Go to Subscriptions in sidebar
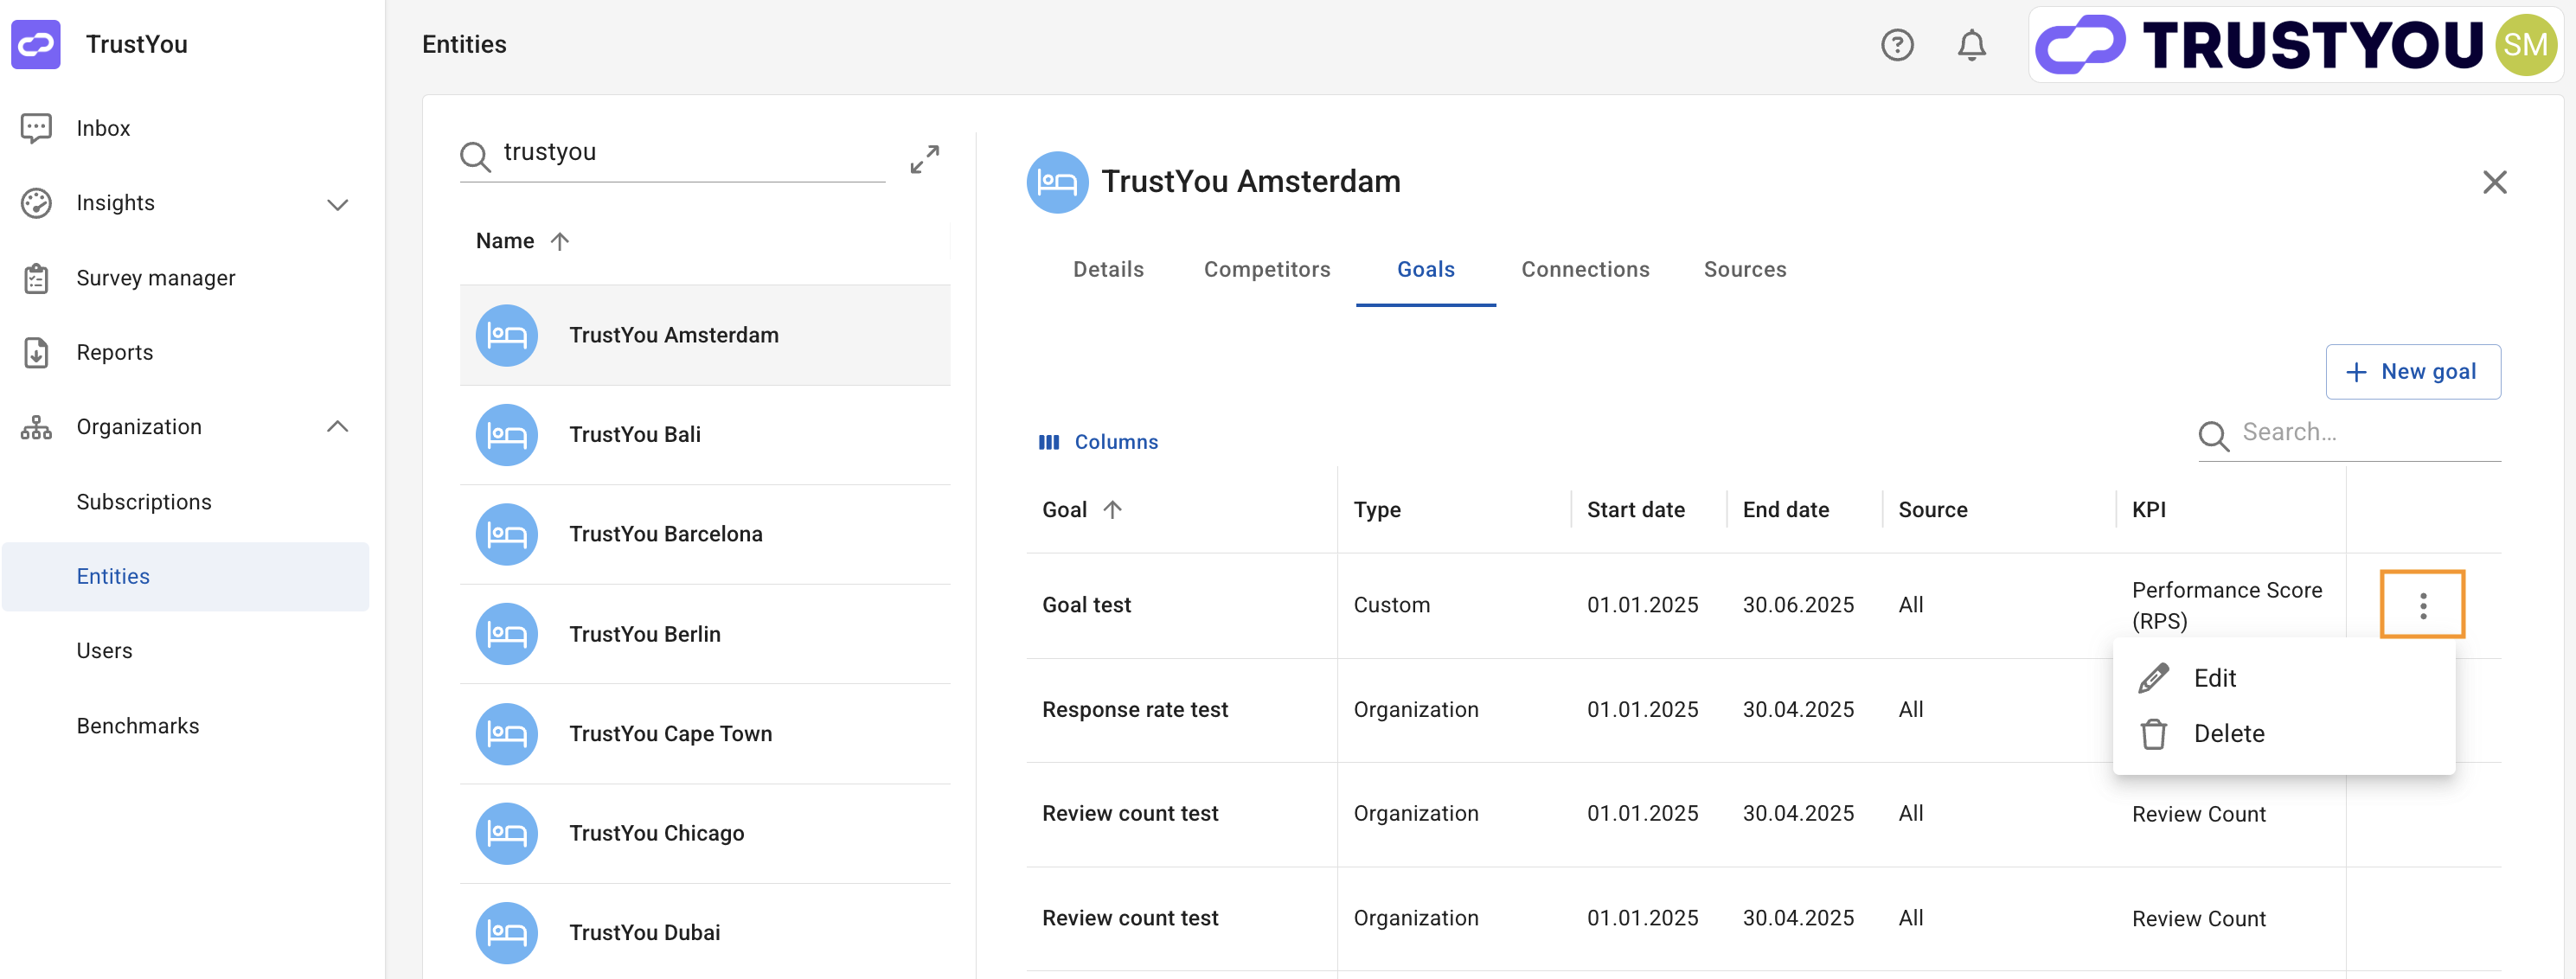The width and height of the screenshot is (2576, 979). 144,502
